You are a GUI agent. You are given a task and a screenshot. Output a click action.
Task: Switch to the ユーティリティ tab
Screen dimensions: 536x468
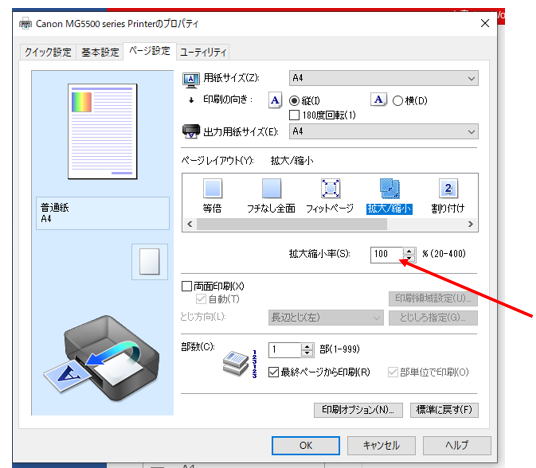click(x=203, y=52)
